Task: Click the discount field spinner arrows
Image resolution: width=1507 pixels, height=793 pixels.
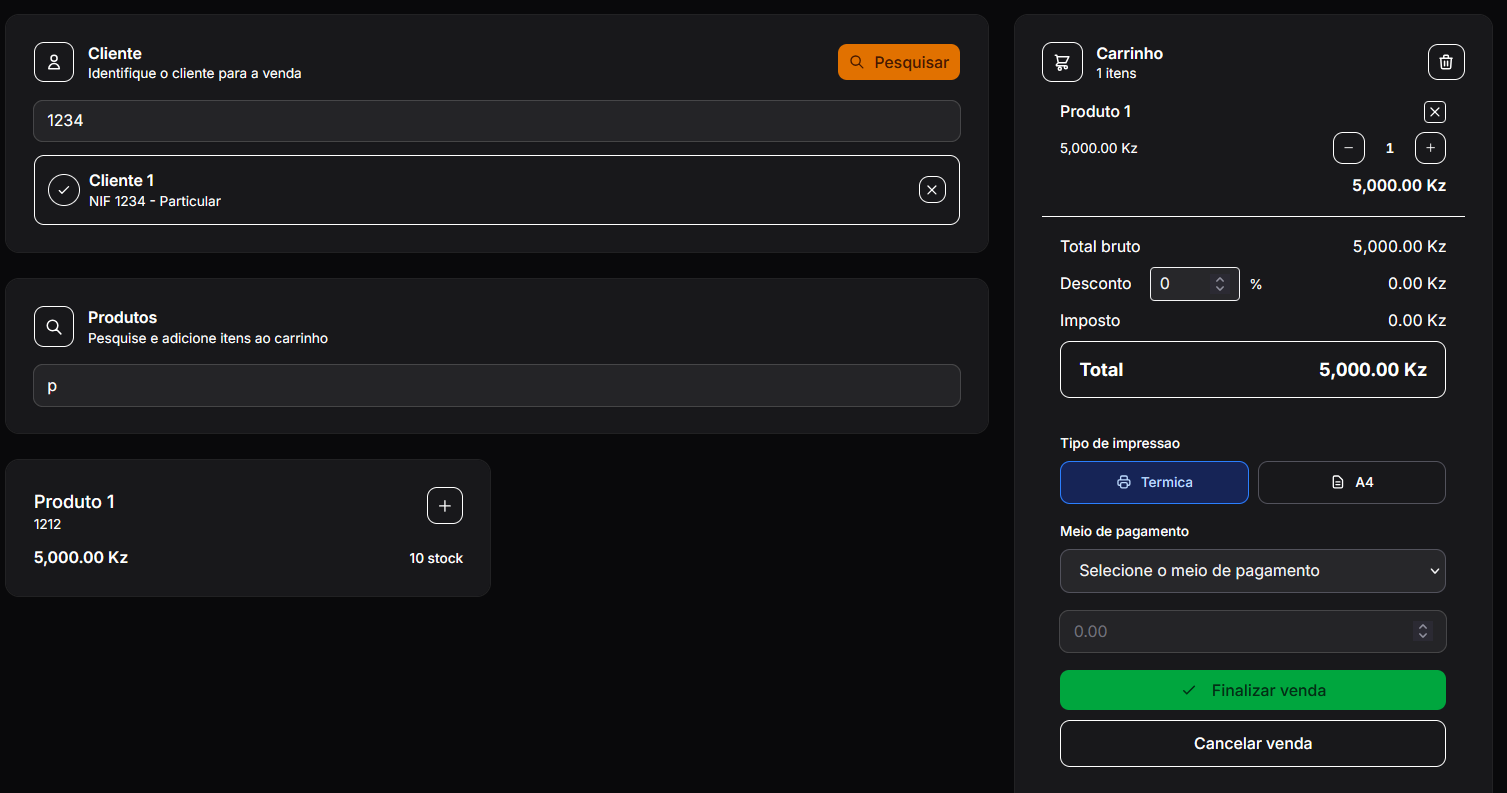Action: (1220, 284)
